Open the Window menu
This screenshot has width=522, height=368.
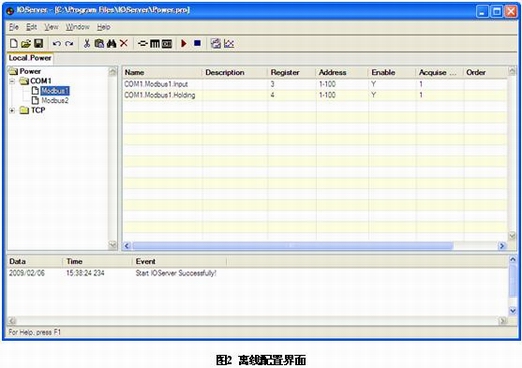[78, 27]
